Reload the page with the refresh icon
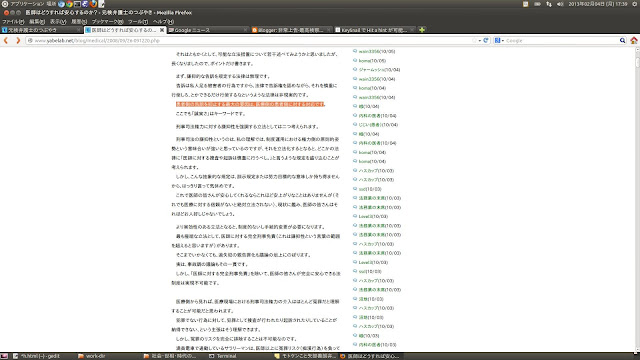The image size is (640, 360). [x=486, y=41]
